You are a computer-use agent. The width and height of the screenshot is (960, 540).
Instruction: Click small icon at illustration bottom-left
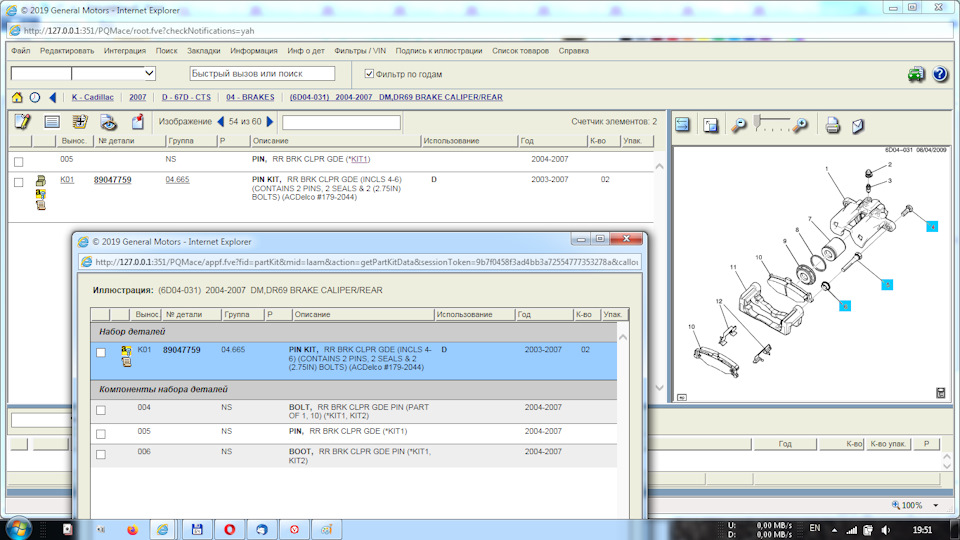click(x=682, y=397)
